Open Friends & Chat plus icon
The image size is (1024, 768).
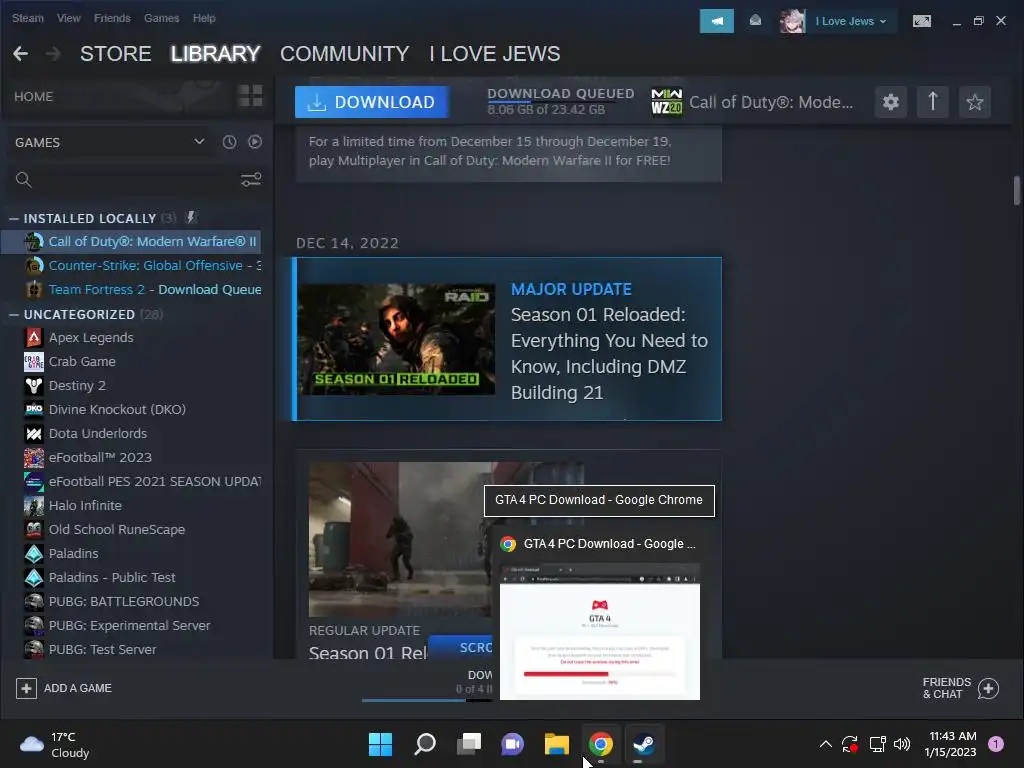click(x=988, y=688)
